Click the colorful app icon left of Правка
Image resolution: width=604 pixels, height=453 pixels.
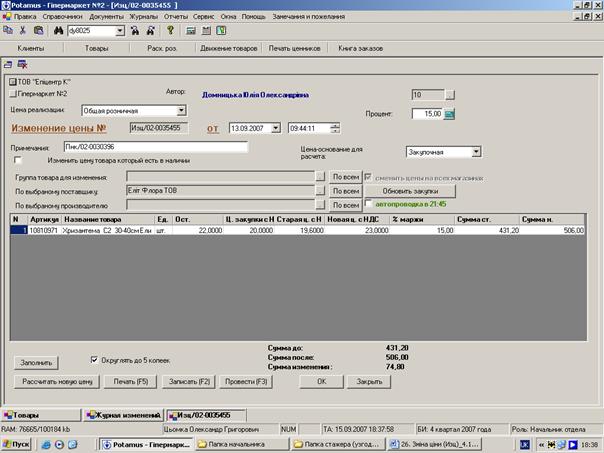click(7, 17)
